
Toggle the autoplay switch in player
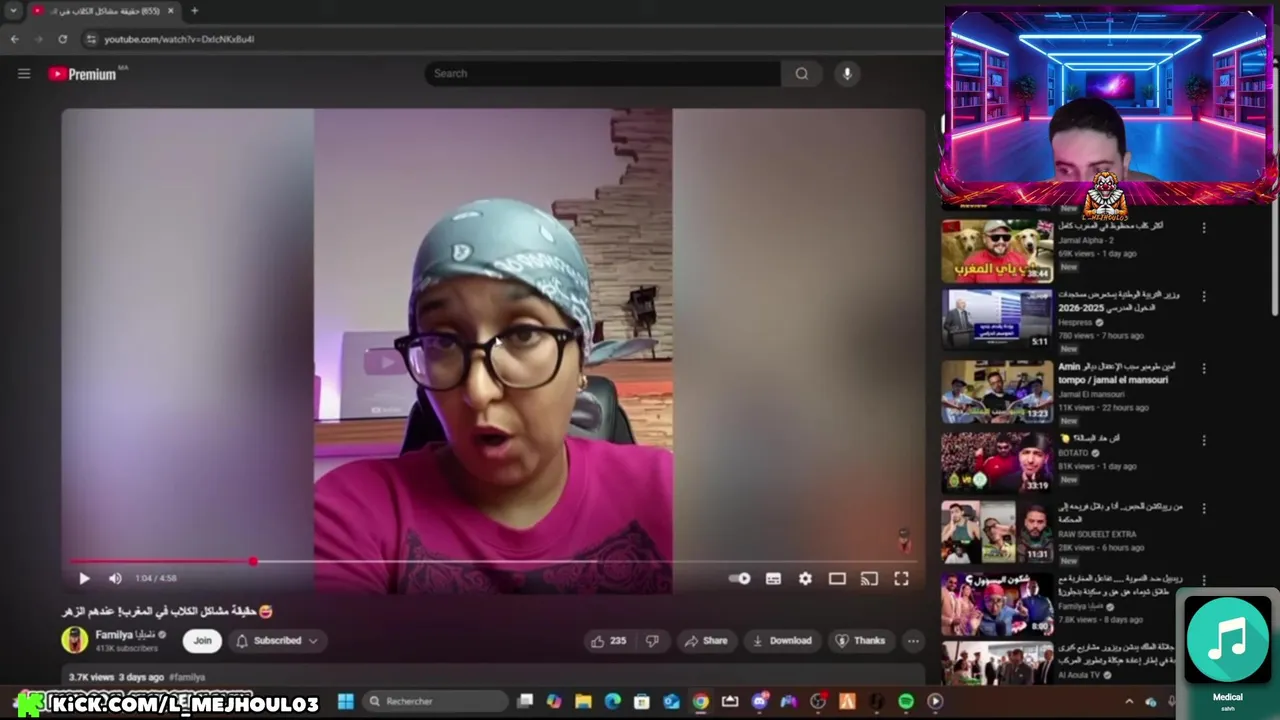[x=740, y=578]
